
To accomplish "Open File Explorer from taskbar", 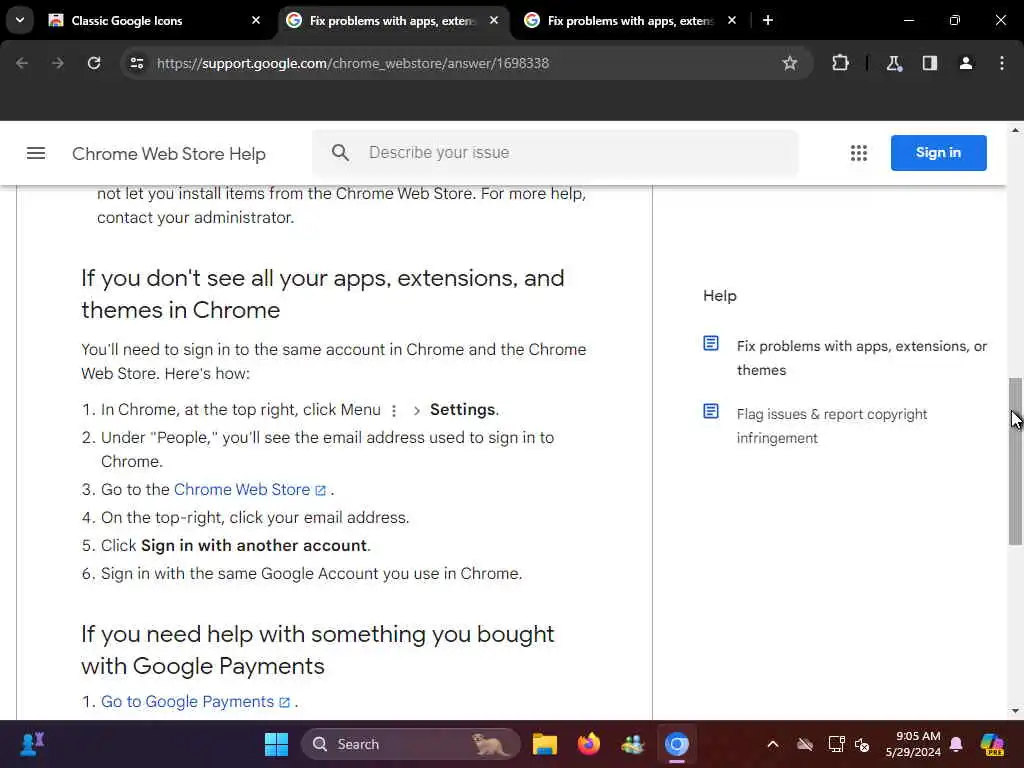I will [x=544, y=744].
